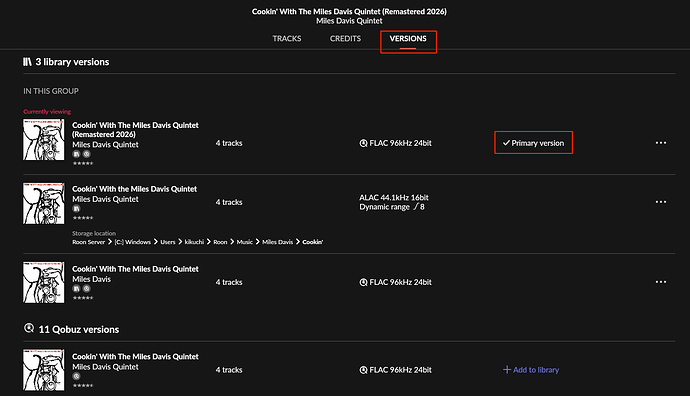Open Miles Davis Quintet artist in page header

(x=349, y=21)
